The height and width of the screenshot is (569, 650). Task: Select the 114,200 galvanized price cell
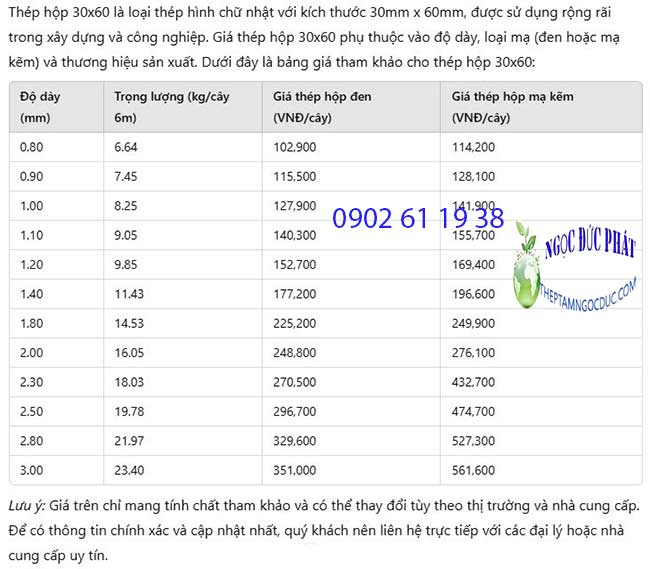pyautogui.click(x=473, y=147)
